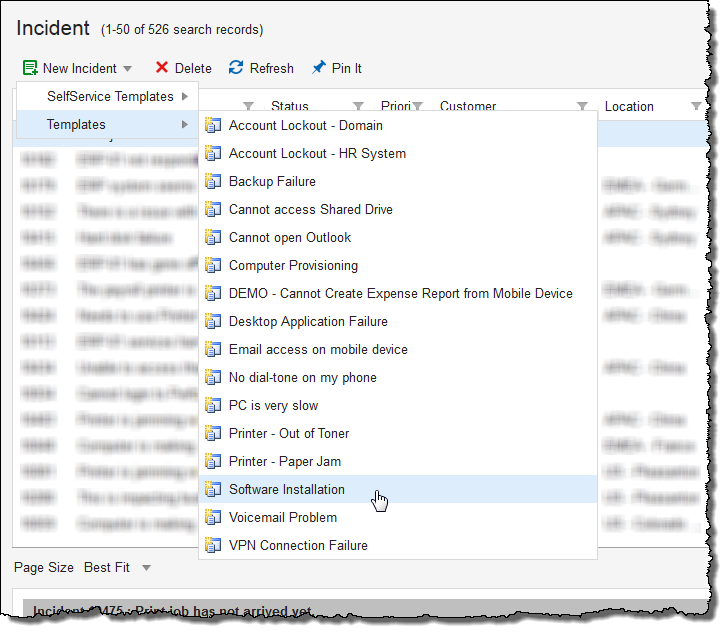Open the Location column filter

coord(696,106)
